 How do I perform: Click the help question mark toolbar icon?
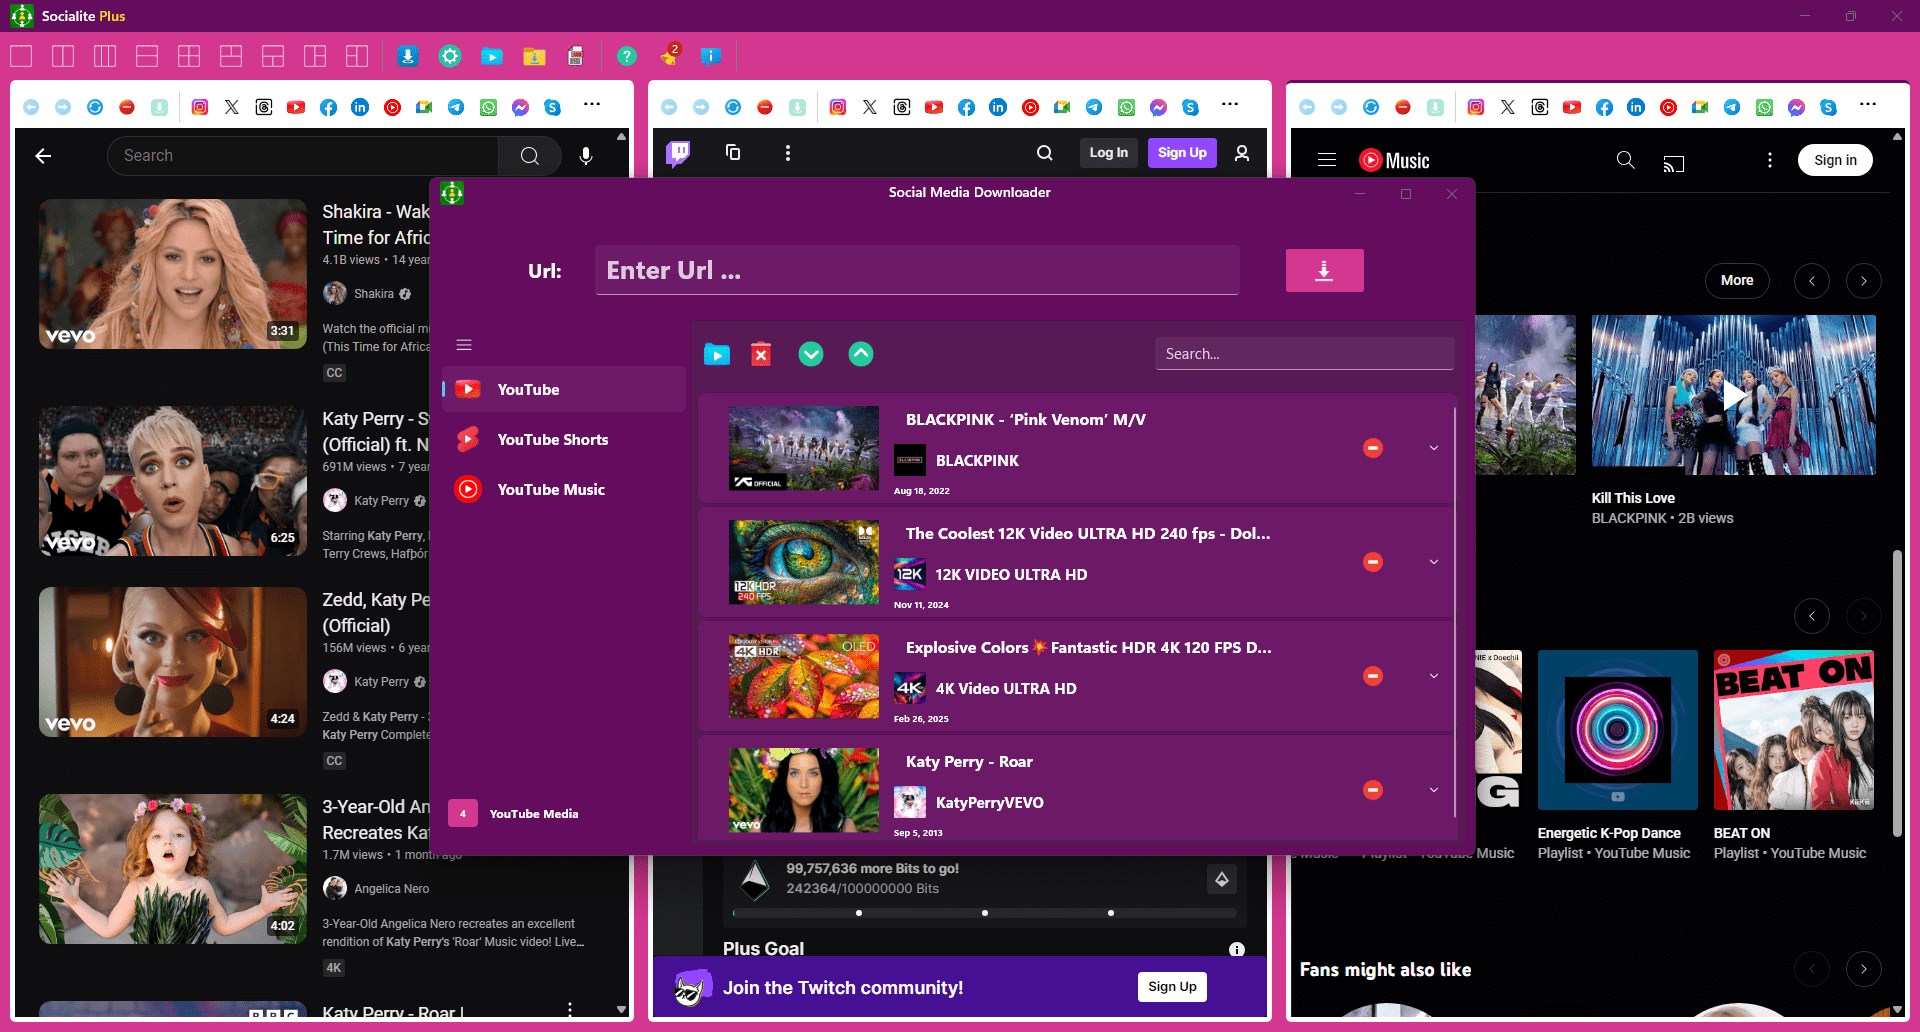tap(627, 56)
